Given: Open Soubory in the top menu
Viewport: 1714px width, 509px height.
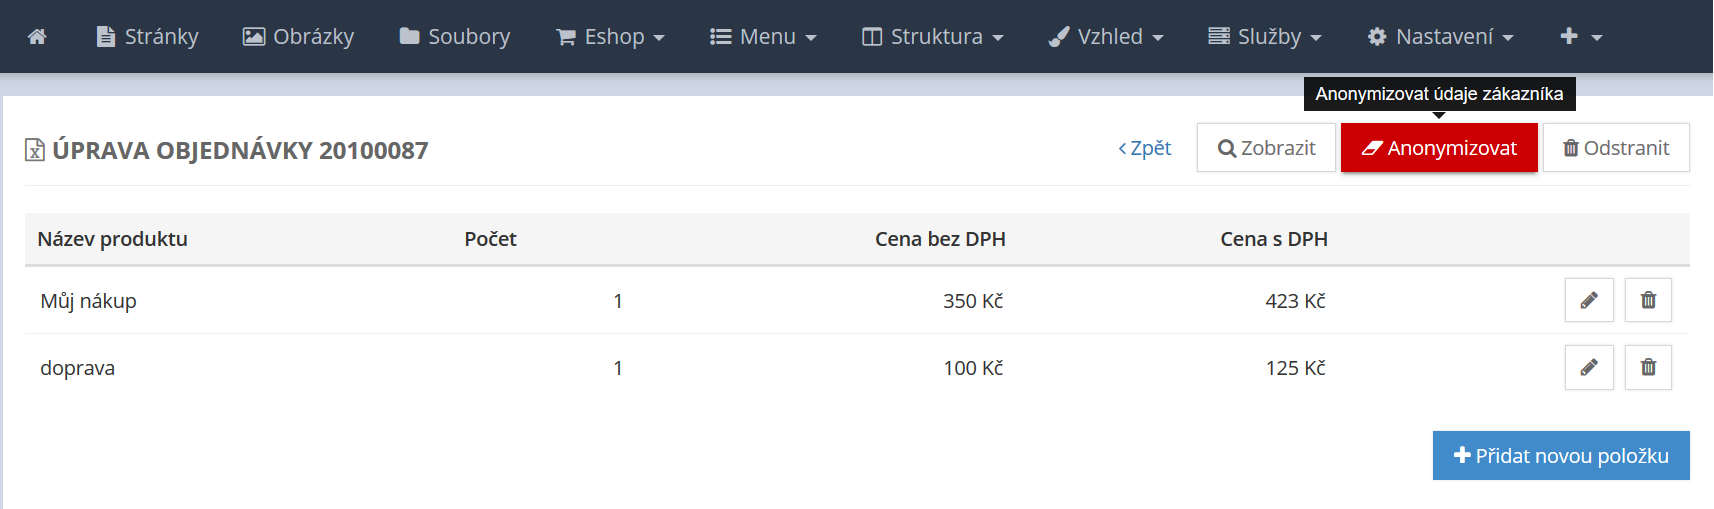Looking at the screenshot, I should click(x=455, y=37).
